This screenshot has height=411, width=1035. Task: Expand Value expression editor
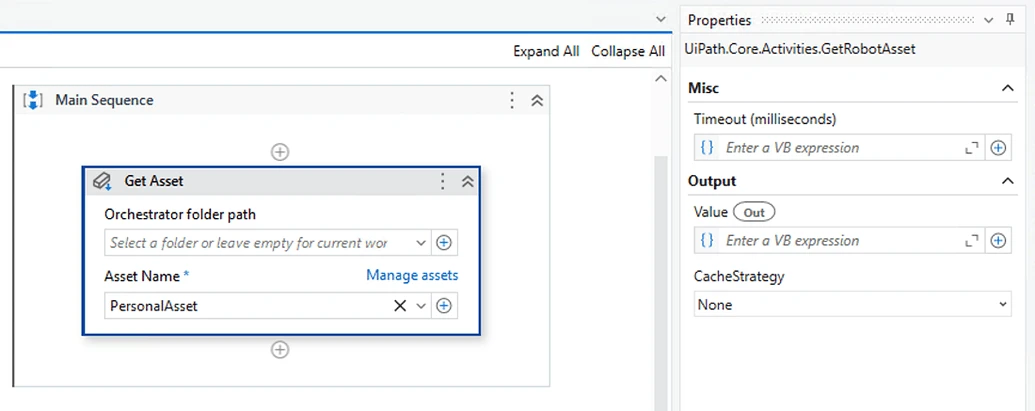point(971,241)
